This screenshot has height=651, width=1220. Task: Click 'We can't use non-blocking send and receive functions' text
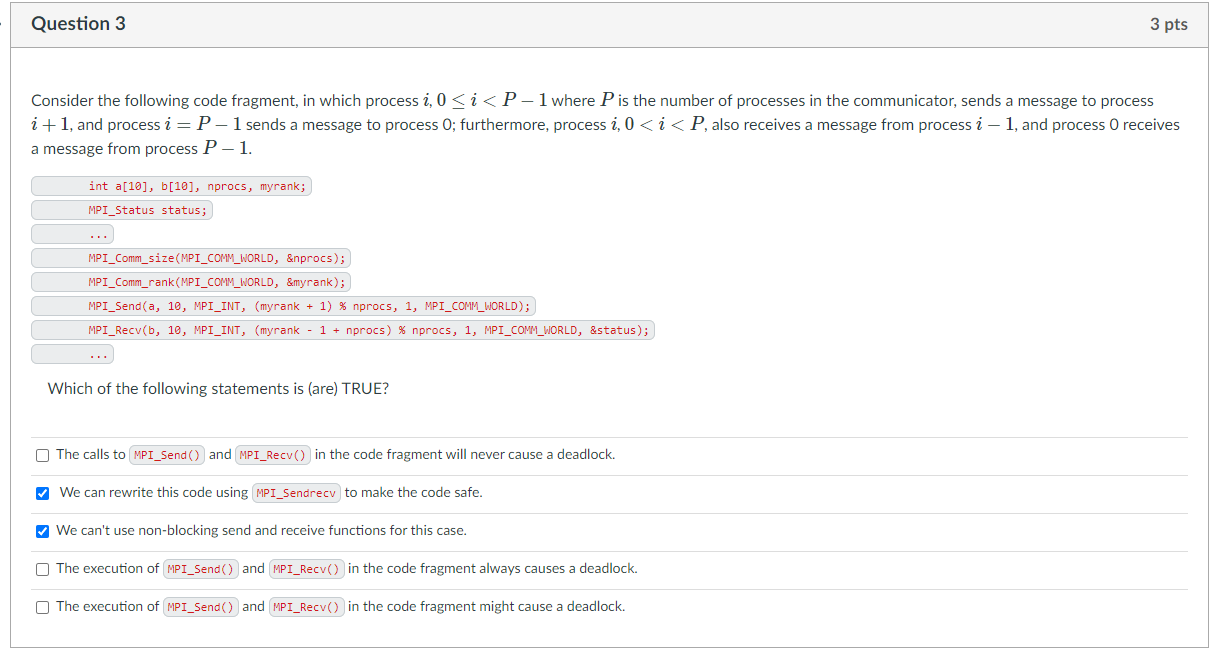click(261, 531)
